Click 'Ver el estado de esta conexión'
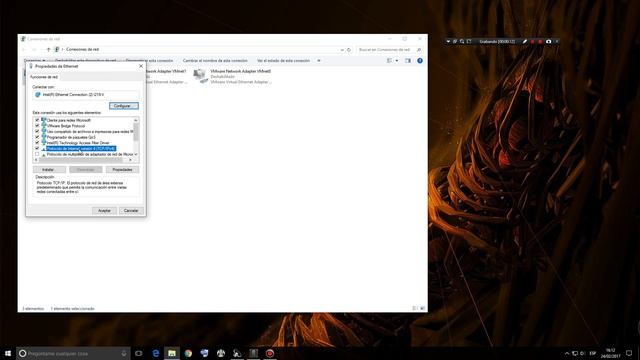 point(283,60)
